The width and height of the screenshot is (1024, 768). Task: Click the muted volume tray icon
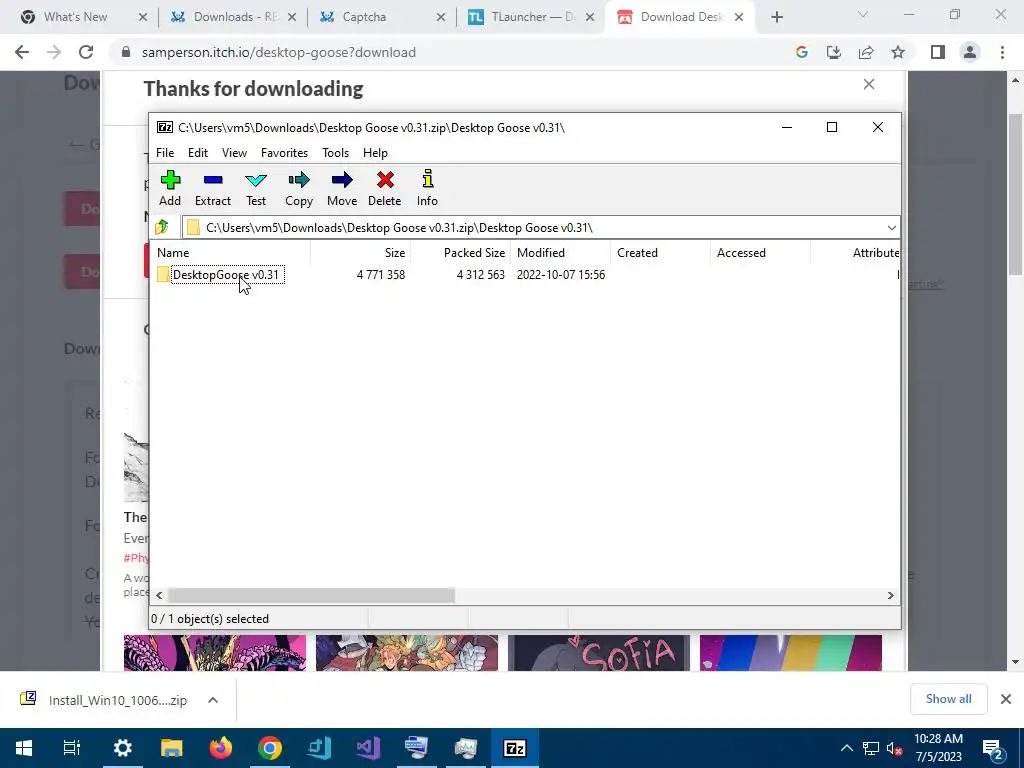click(895, 748)
